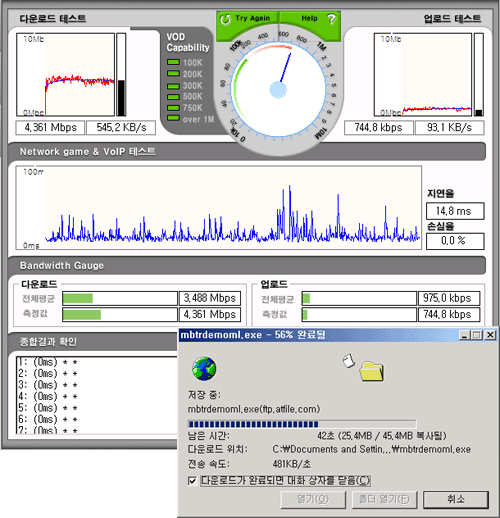
Task: Click the 업로드 테스트 heading
Action: (x=452, y=18)
